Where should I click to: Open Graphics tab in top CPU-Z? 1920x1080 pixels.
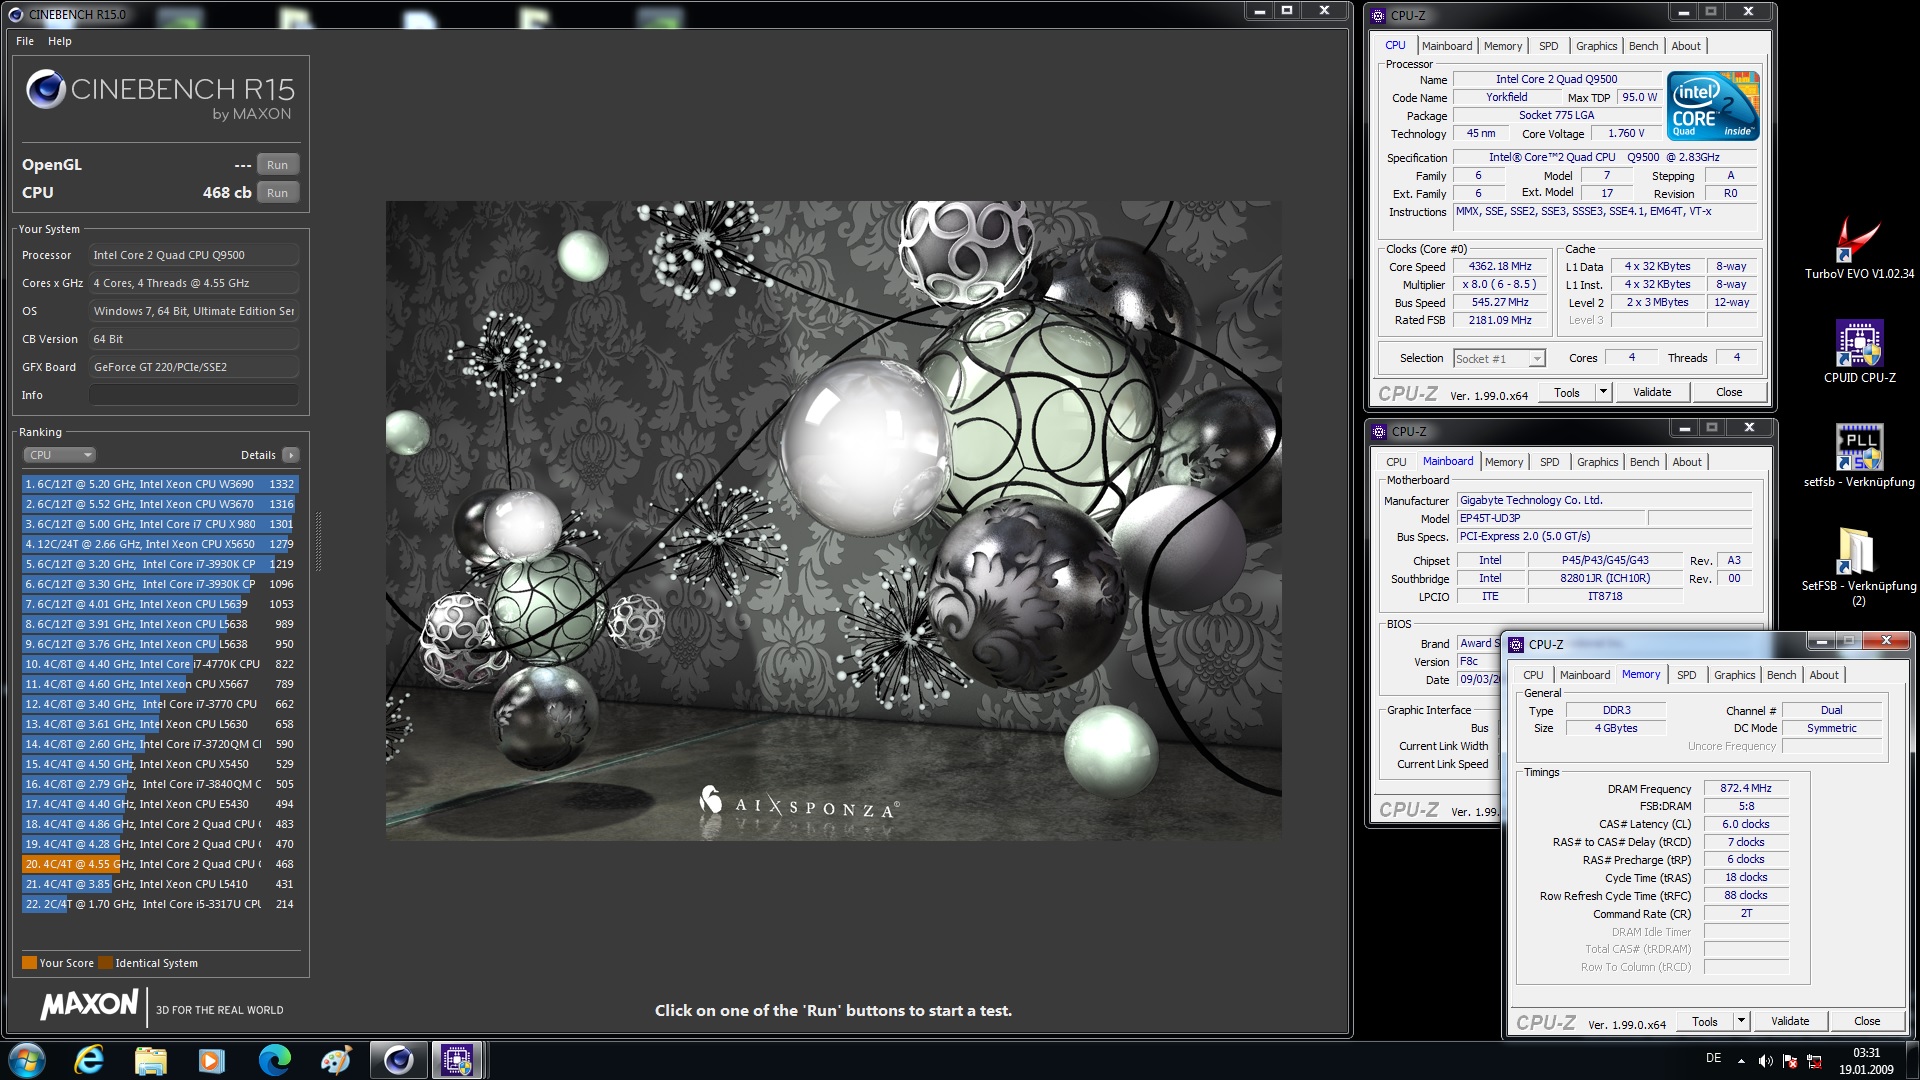tap(1596, 46)
